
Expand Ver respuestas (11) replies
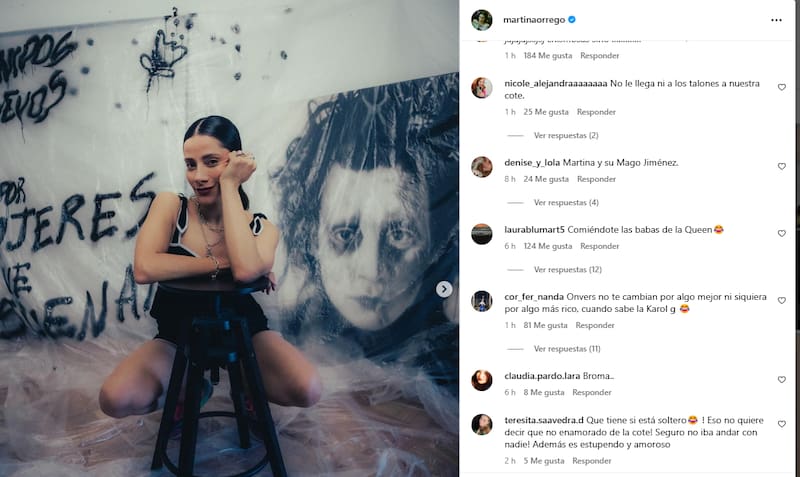567,349
